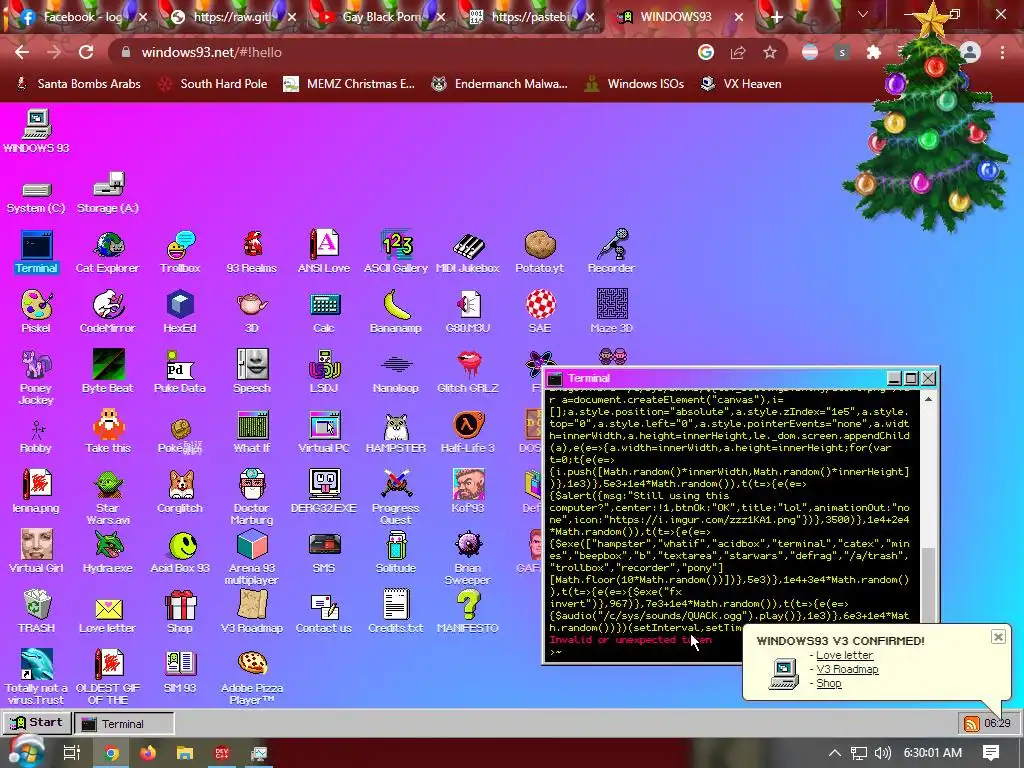The height and width of the screenshot is (768, 1024).
Task: Open the Solitude icon
Action: 396,552
